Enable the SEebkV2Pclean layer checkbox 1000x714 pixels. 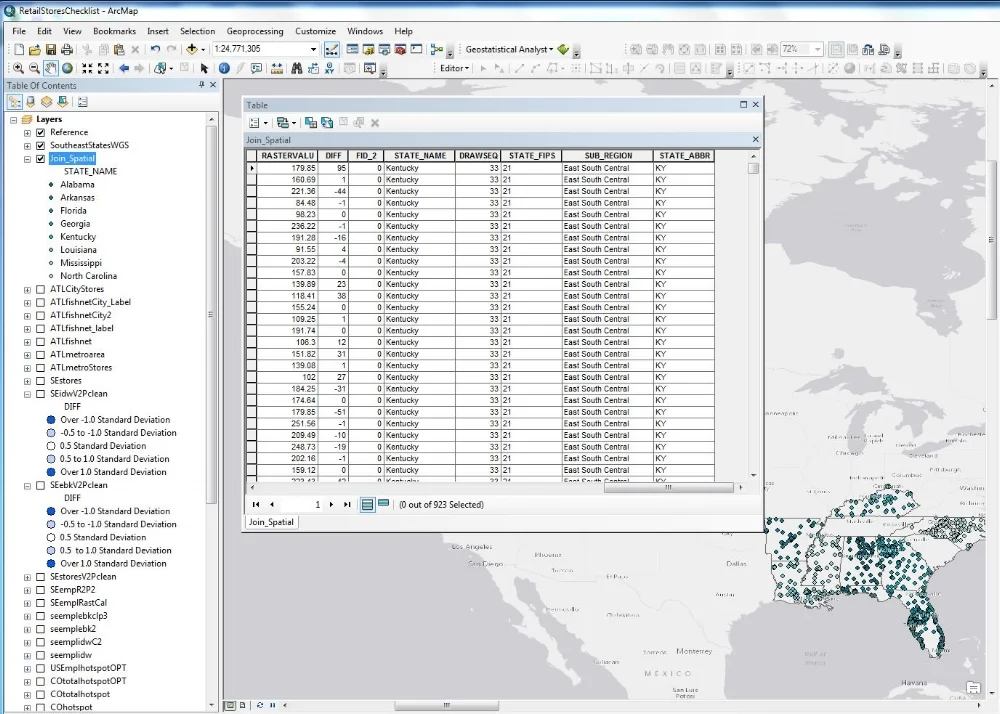[x=41, y=485]
